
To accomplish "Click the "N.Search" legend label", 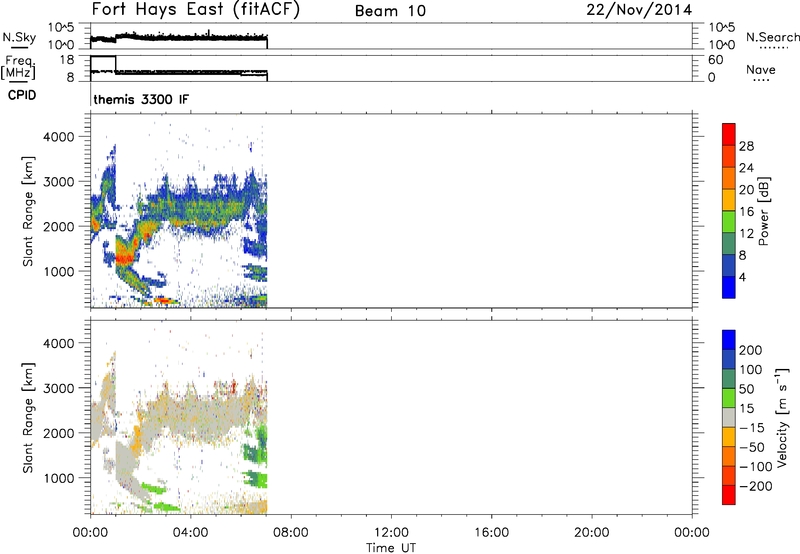I will pyautogui.click(x=772, y=37).
